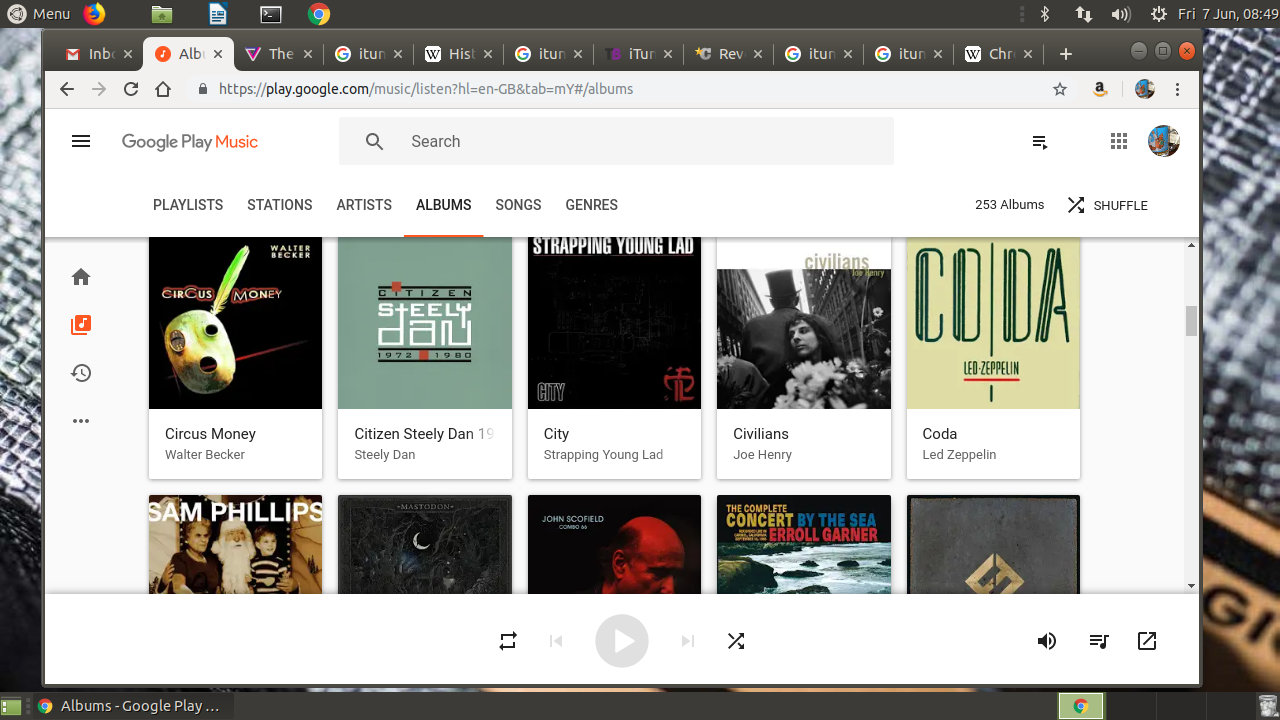Open the Civilians album cover
Viewport: 1280px width, 720px height.
coord(804,323)
